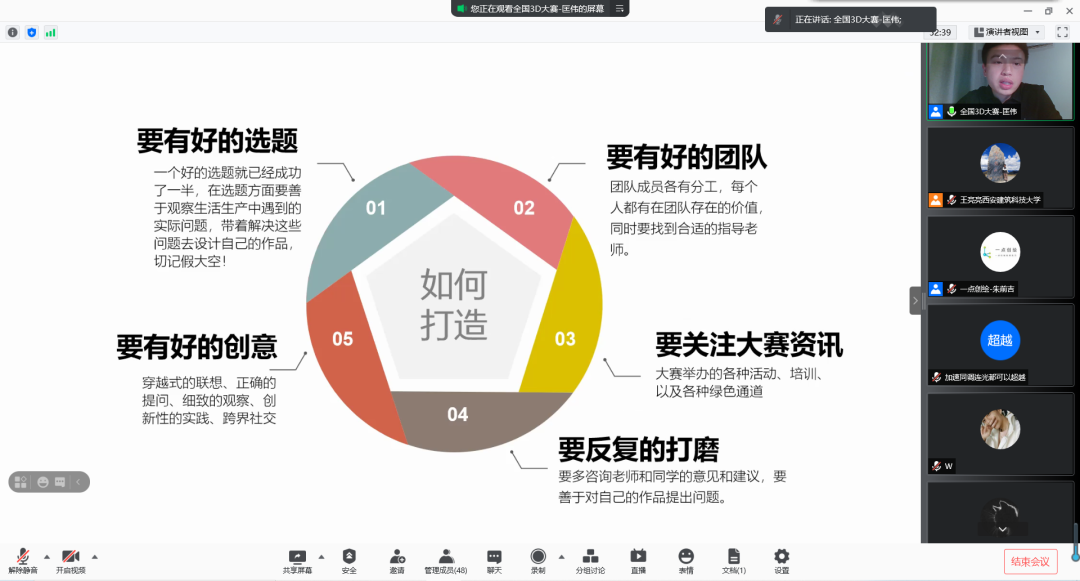Open the 聊天 chat panel
Image resolution: width=1080 pixels, height=581 pixels.
click(x=494, y=559)
